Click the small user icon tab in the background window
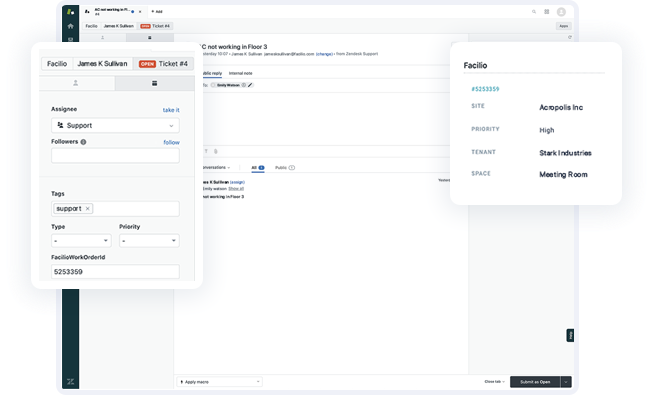653x395 pixels. click(102, 38)
